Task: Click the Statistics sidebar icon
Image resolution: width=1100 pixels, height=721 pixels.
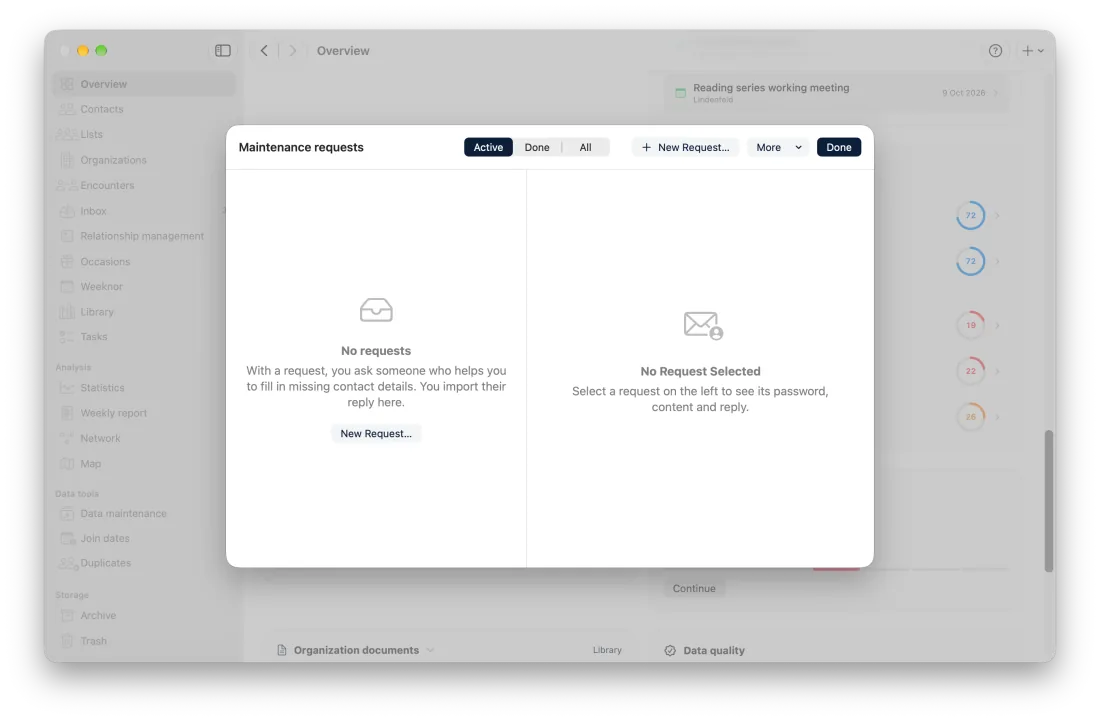Action: [x=67, y=388]
